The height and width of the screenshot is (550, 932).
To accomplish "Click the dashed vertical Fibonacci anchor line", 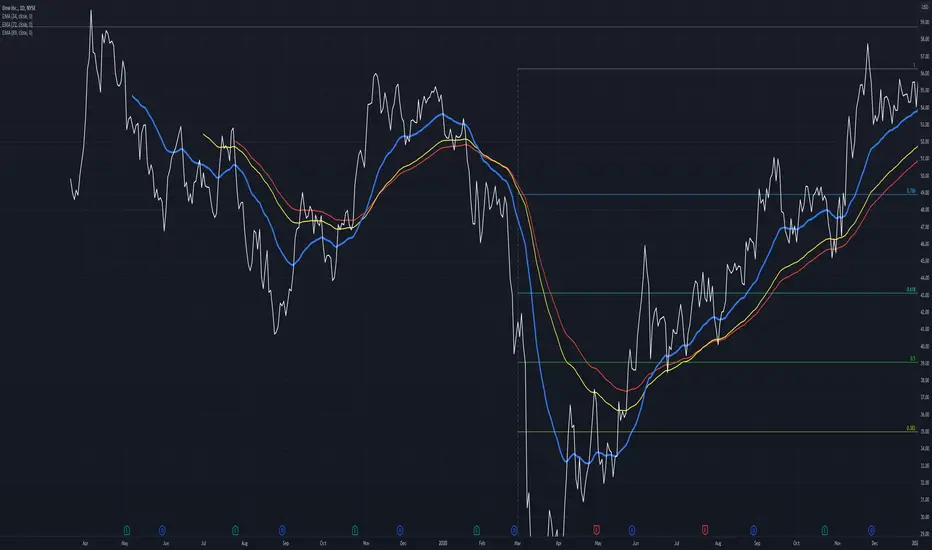I will [x=518, y=297].
